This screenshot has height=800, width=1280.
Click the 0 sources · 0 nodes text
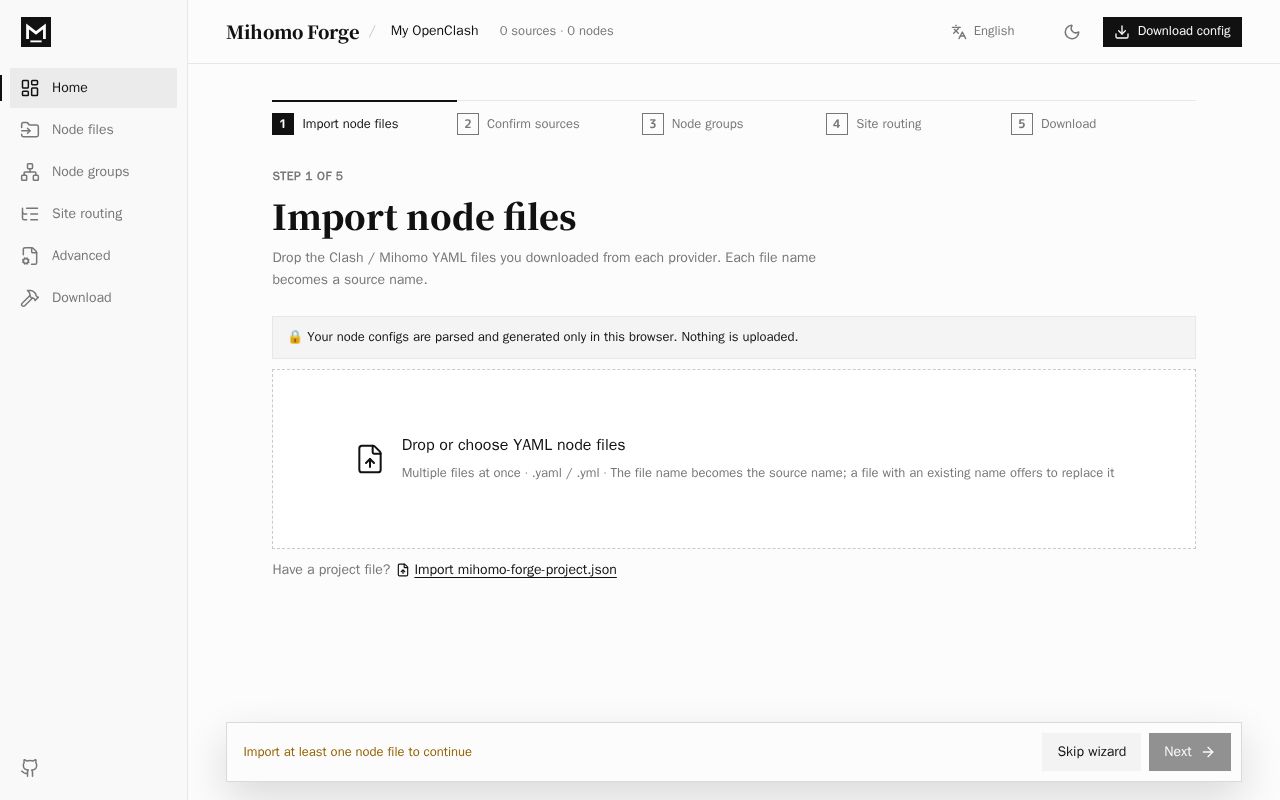coord(556,31)
